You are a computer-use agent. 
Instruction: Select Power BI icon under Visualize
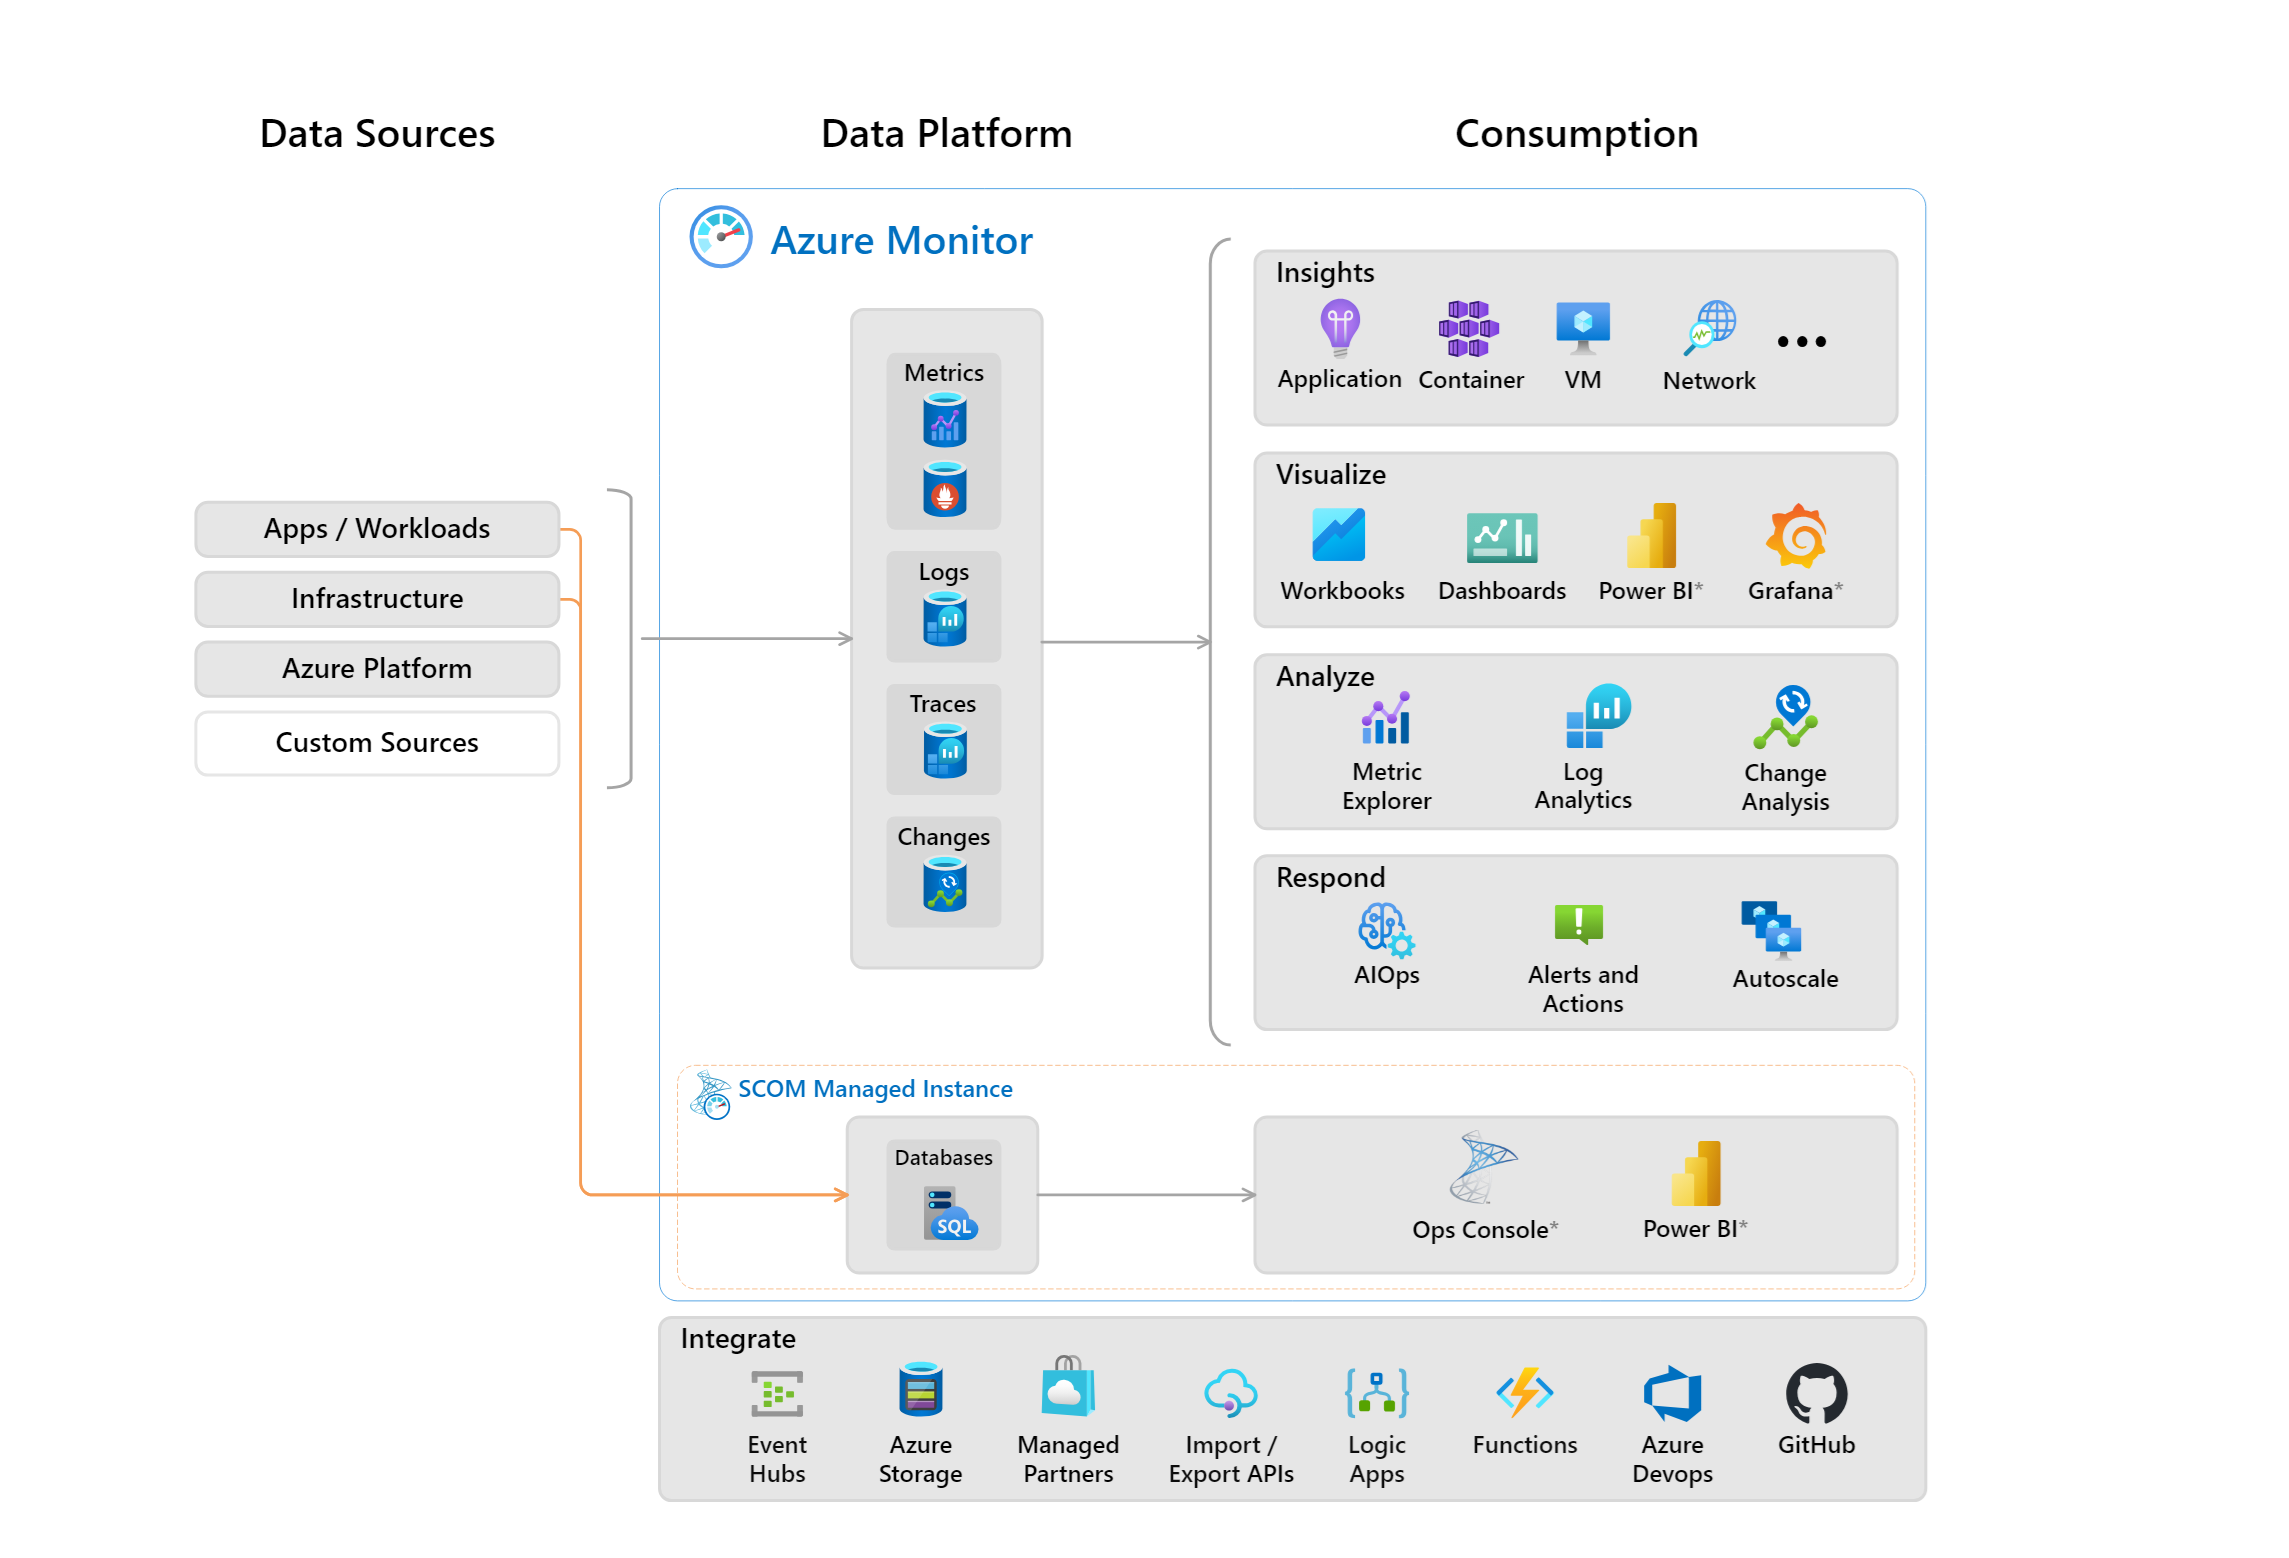1650,535
